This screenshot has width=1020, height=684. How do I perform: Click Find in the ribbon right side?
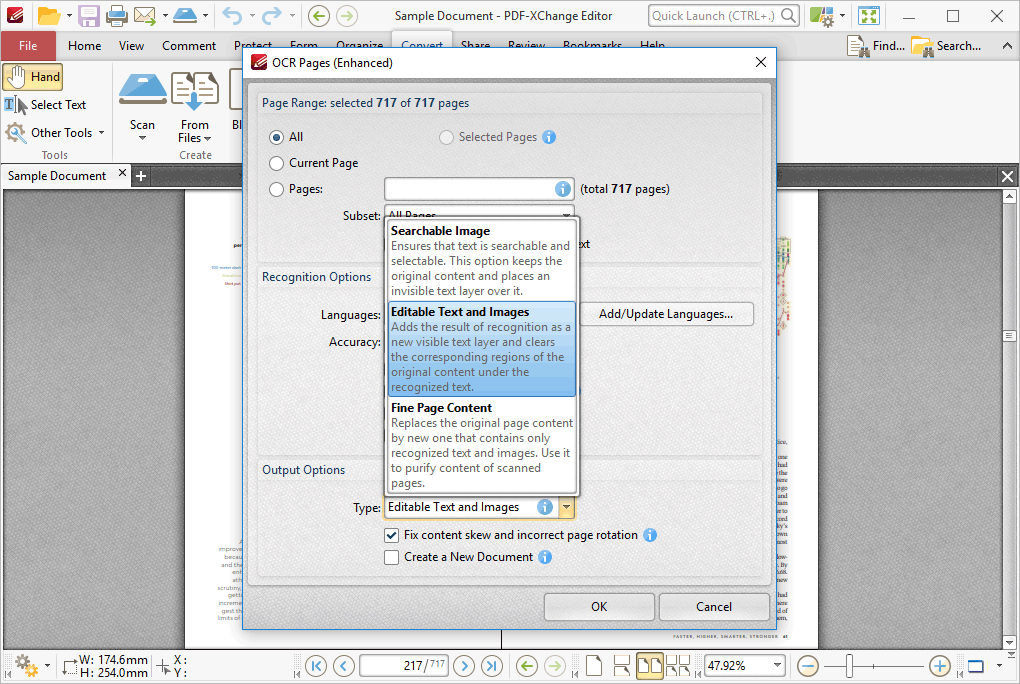pyautogui.click(x=876, y=46)
